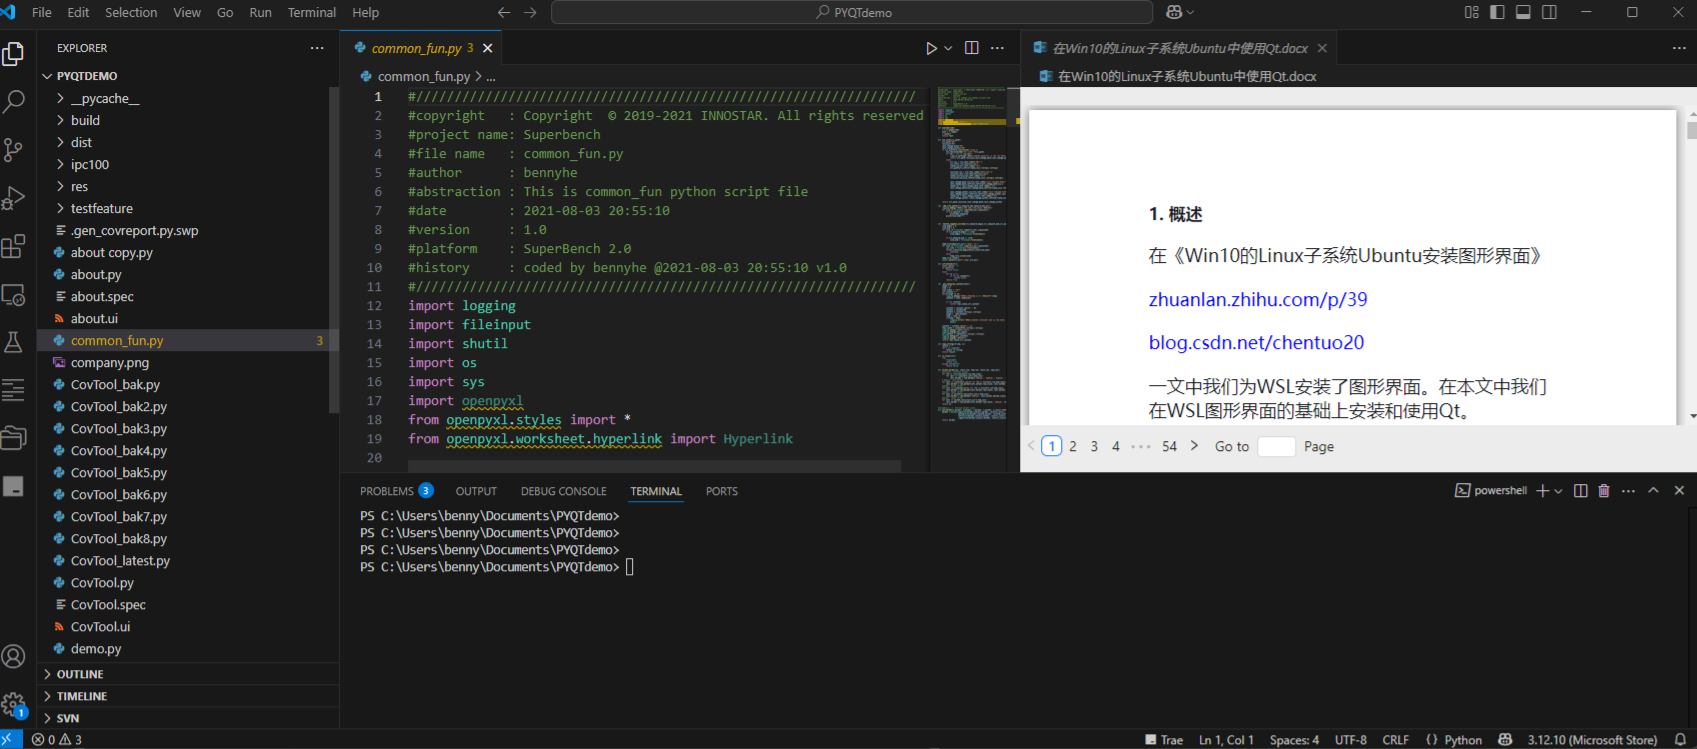Open the Terminal menu

click(x=312, y=12)
